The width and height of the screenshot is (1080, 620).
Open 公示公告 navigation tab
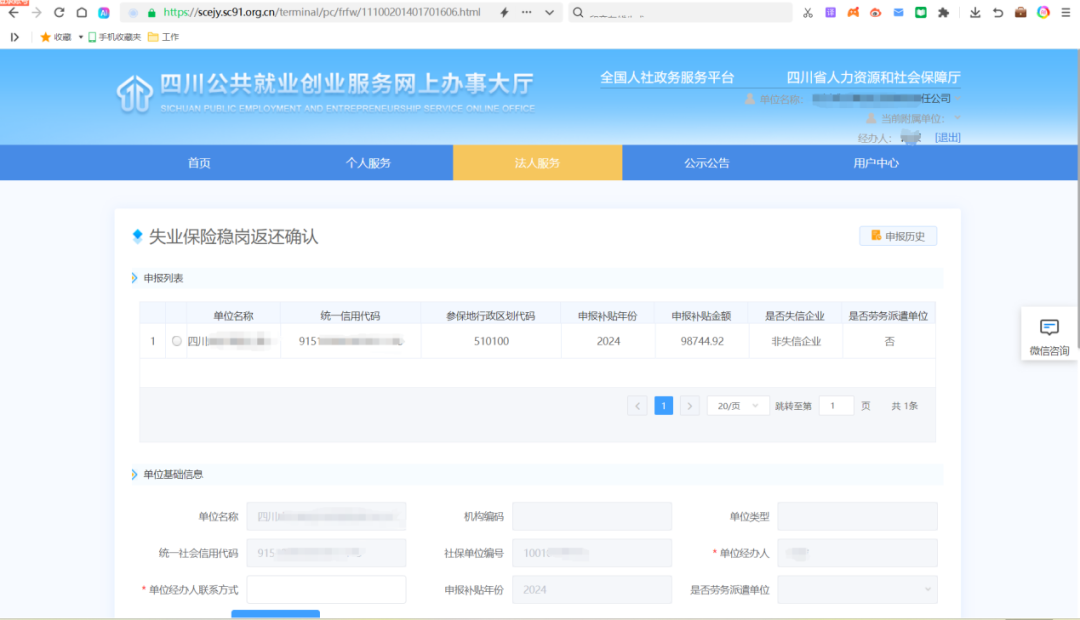[x=706, y=163]
